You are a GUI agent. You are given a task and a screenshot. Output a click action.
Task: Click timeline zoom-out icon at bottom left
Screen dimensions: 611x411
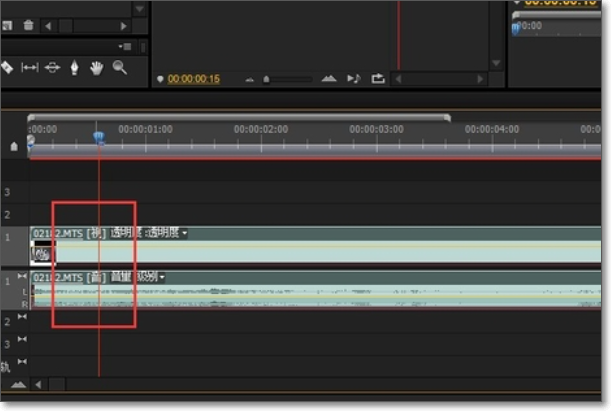point(18,385)
